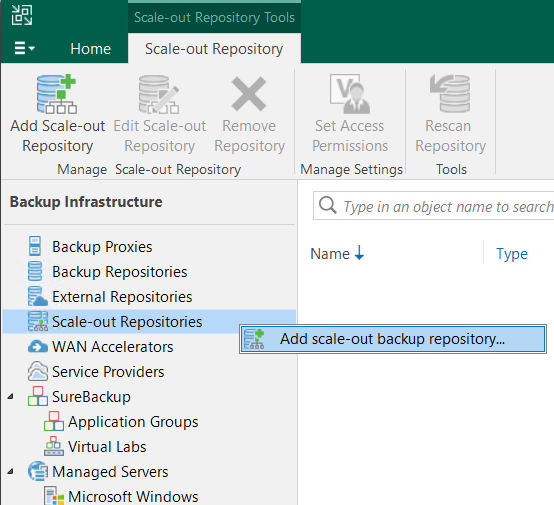Click the icon beside Add scale-out backup repository
This screenshot has width=554, height=505.
click(x=254, y=339)
